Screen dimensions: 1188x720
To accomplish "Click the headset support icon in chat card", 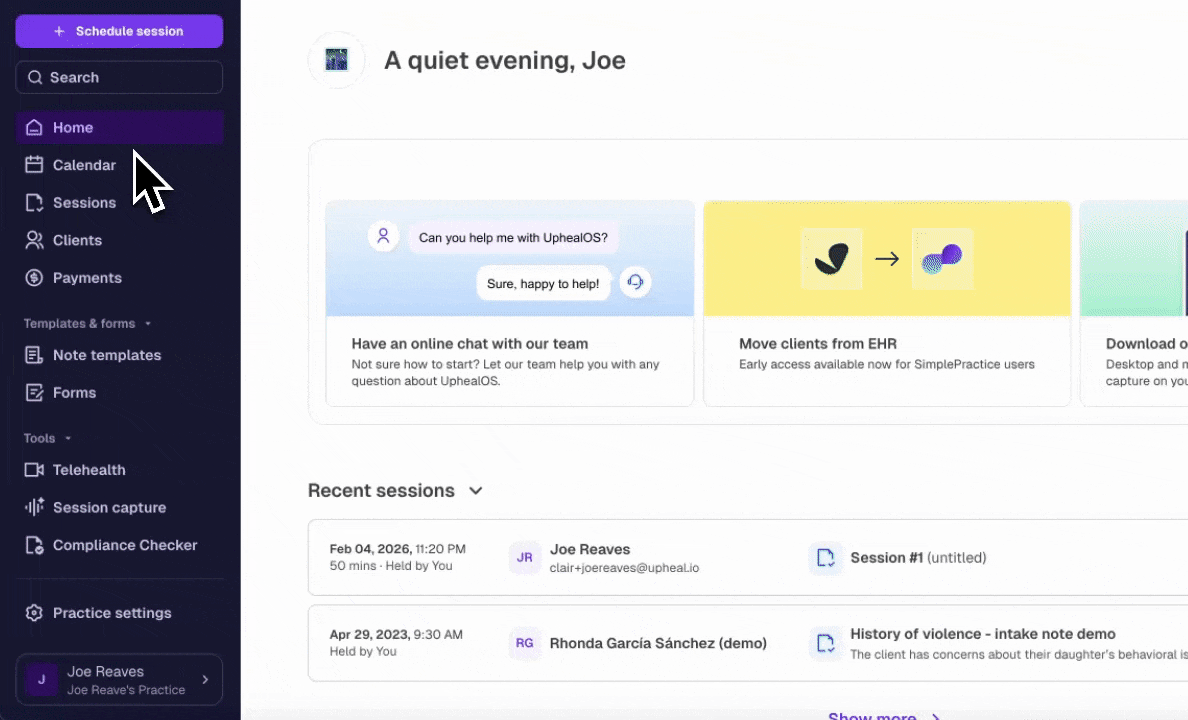I will (635, 282).
